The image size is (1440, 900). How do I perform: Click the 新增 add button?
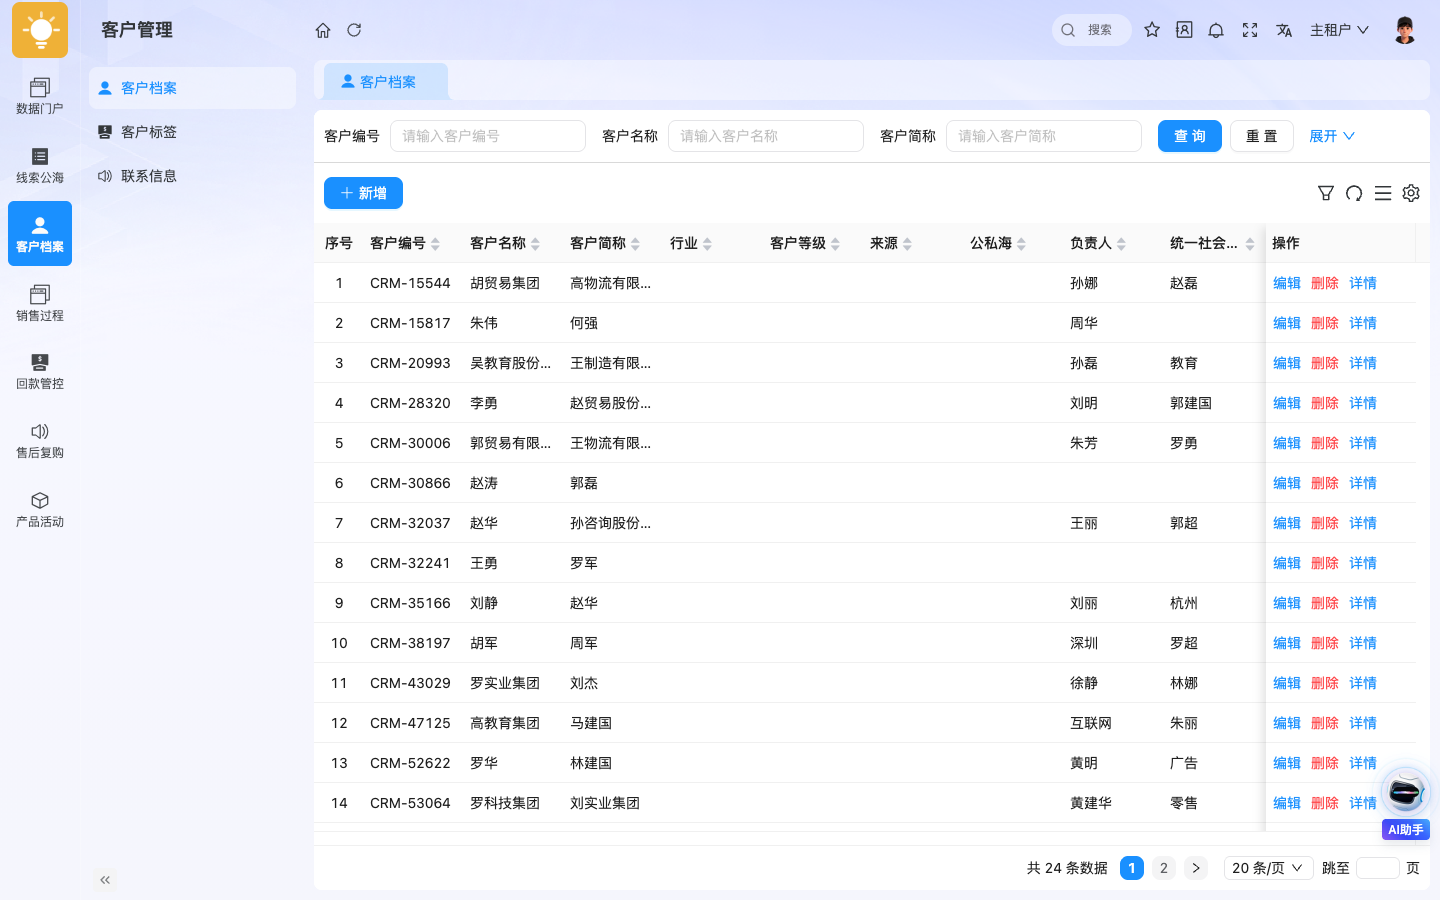coord(363,193)
